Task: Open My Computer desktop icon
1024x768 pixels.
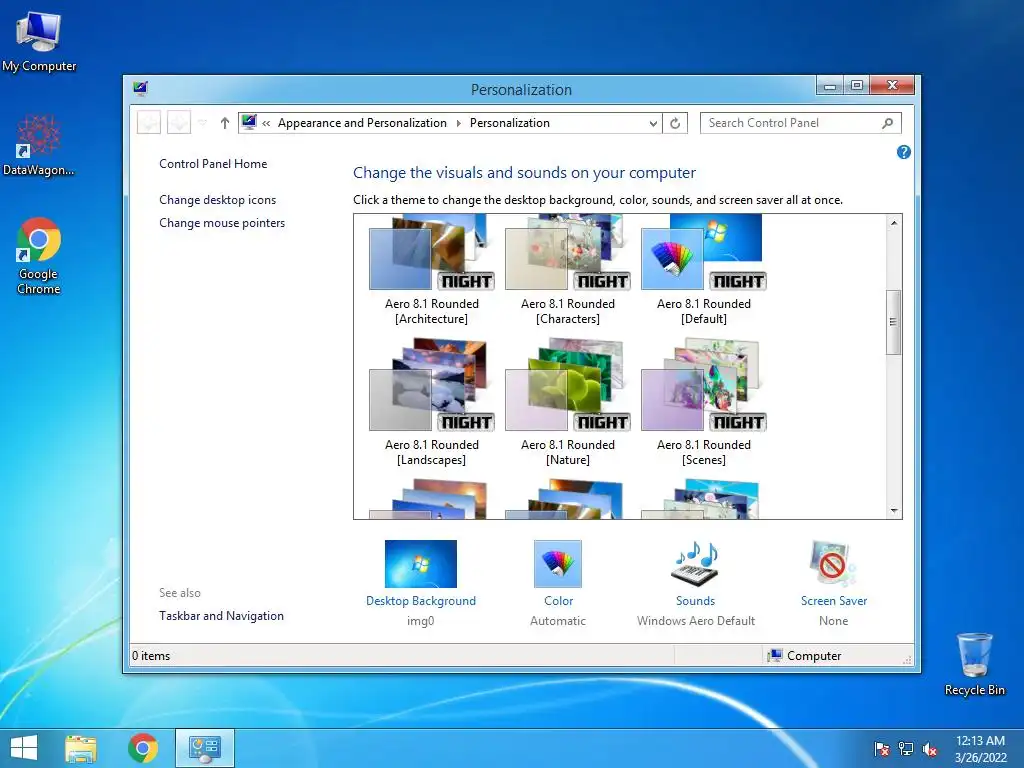Action: [39, 41]
